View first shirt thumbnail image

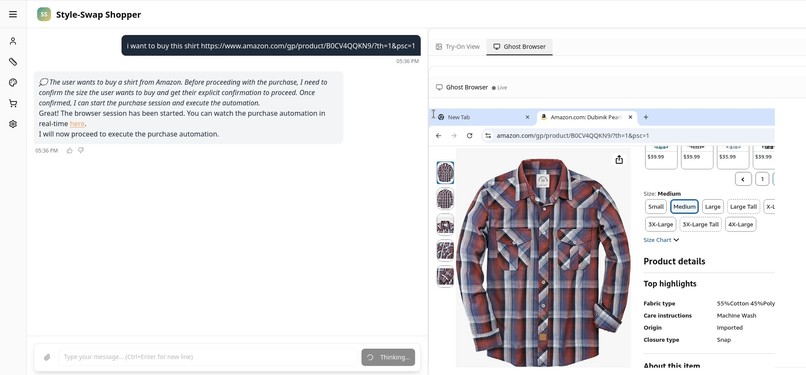coord(445,173)
